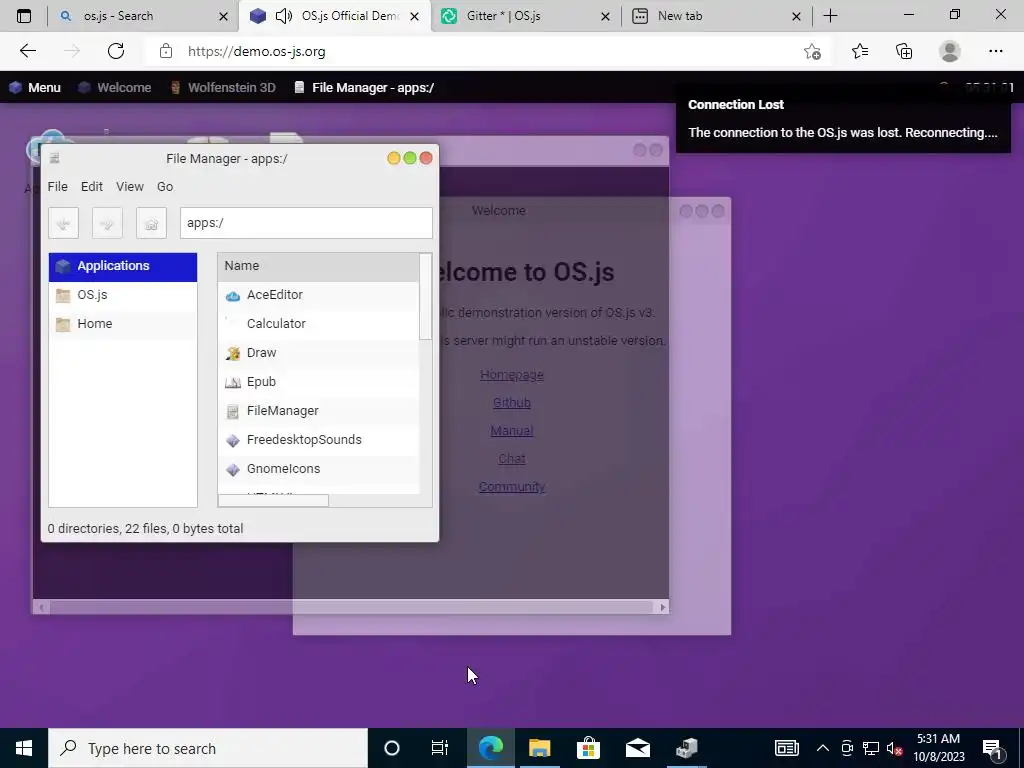1024x768 pixels.
Task: Open Github link in Welcome window
Action: coord(511,403)
